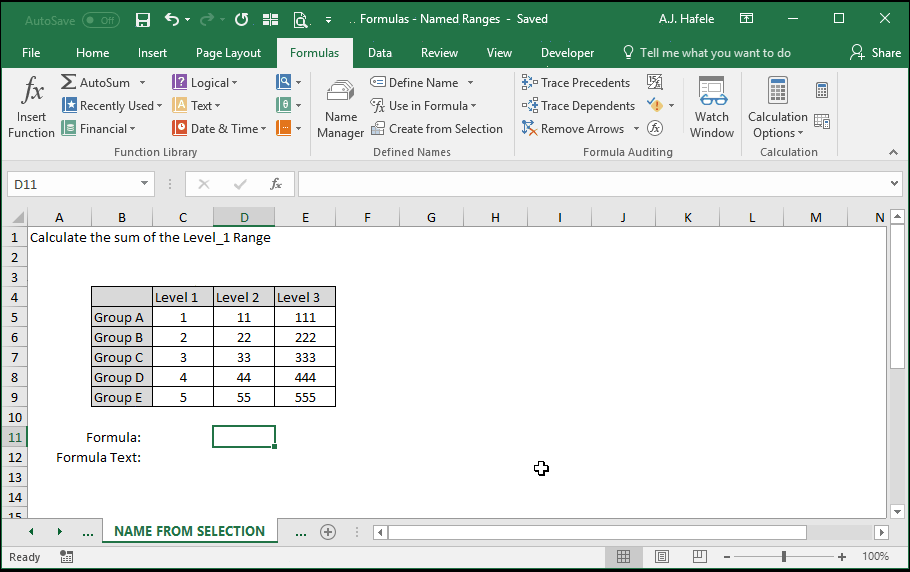Click the Error Checking icon
This screenshot has width=910, height=572.
coord(655,106)
